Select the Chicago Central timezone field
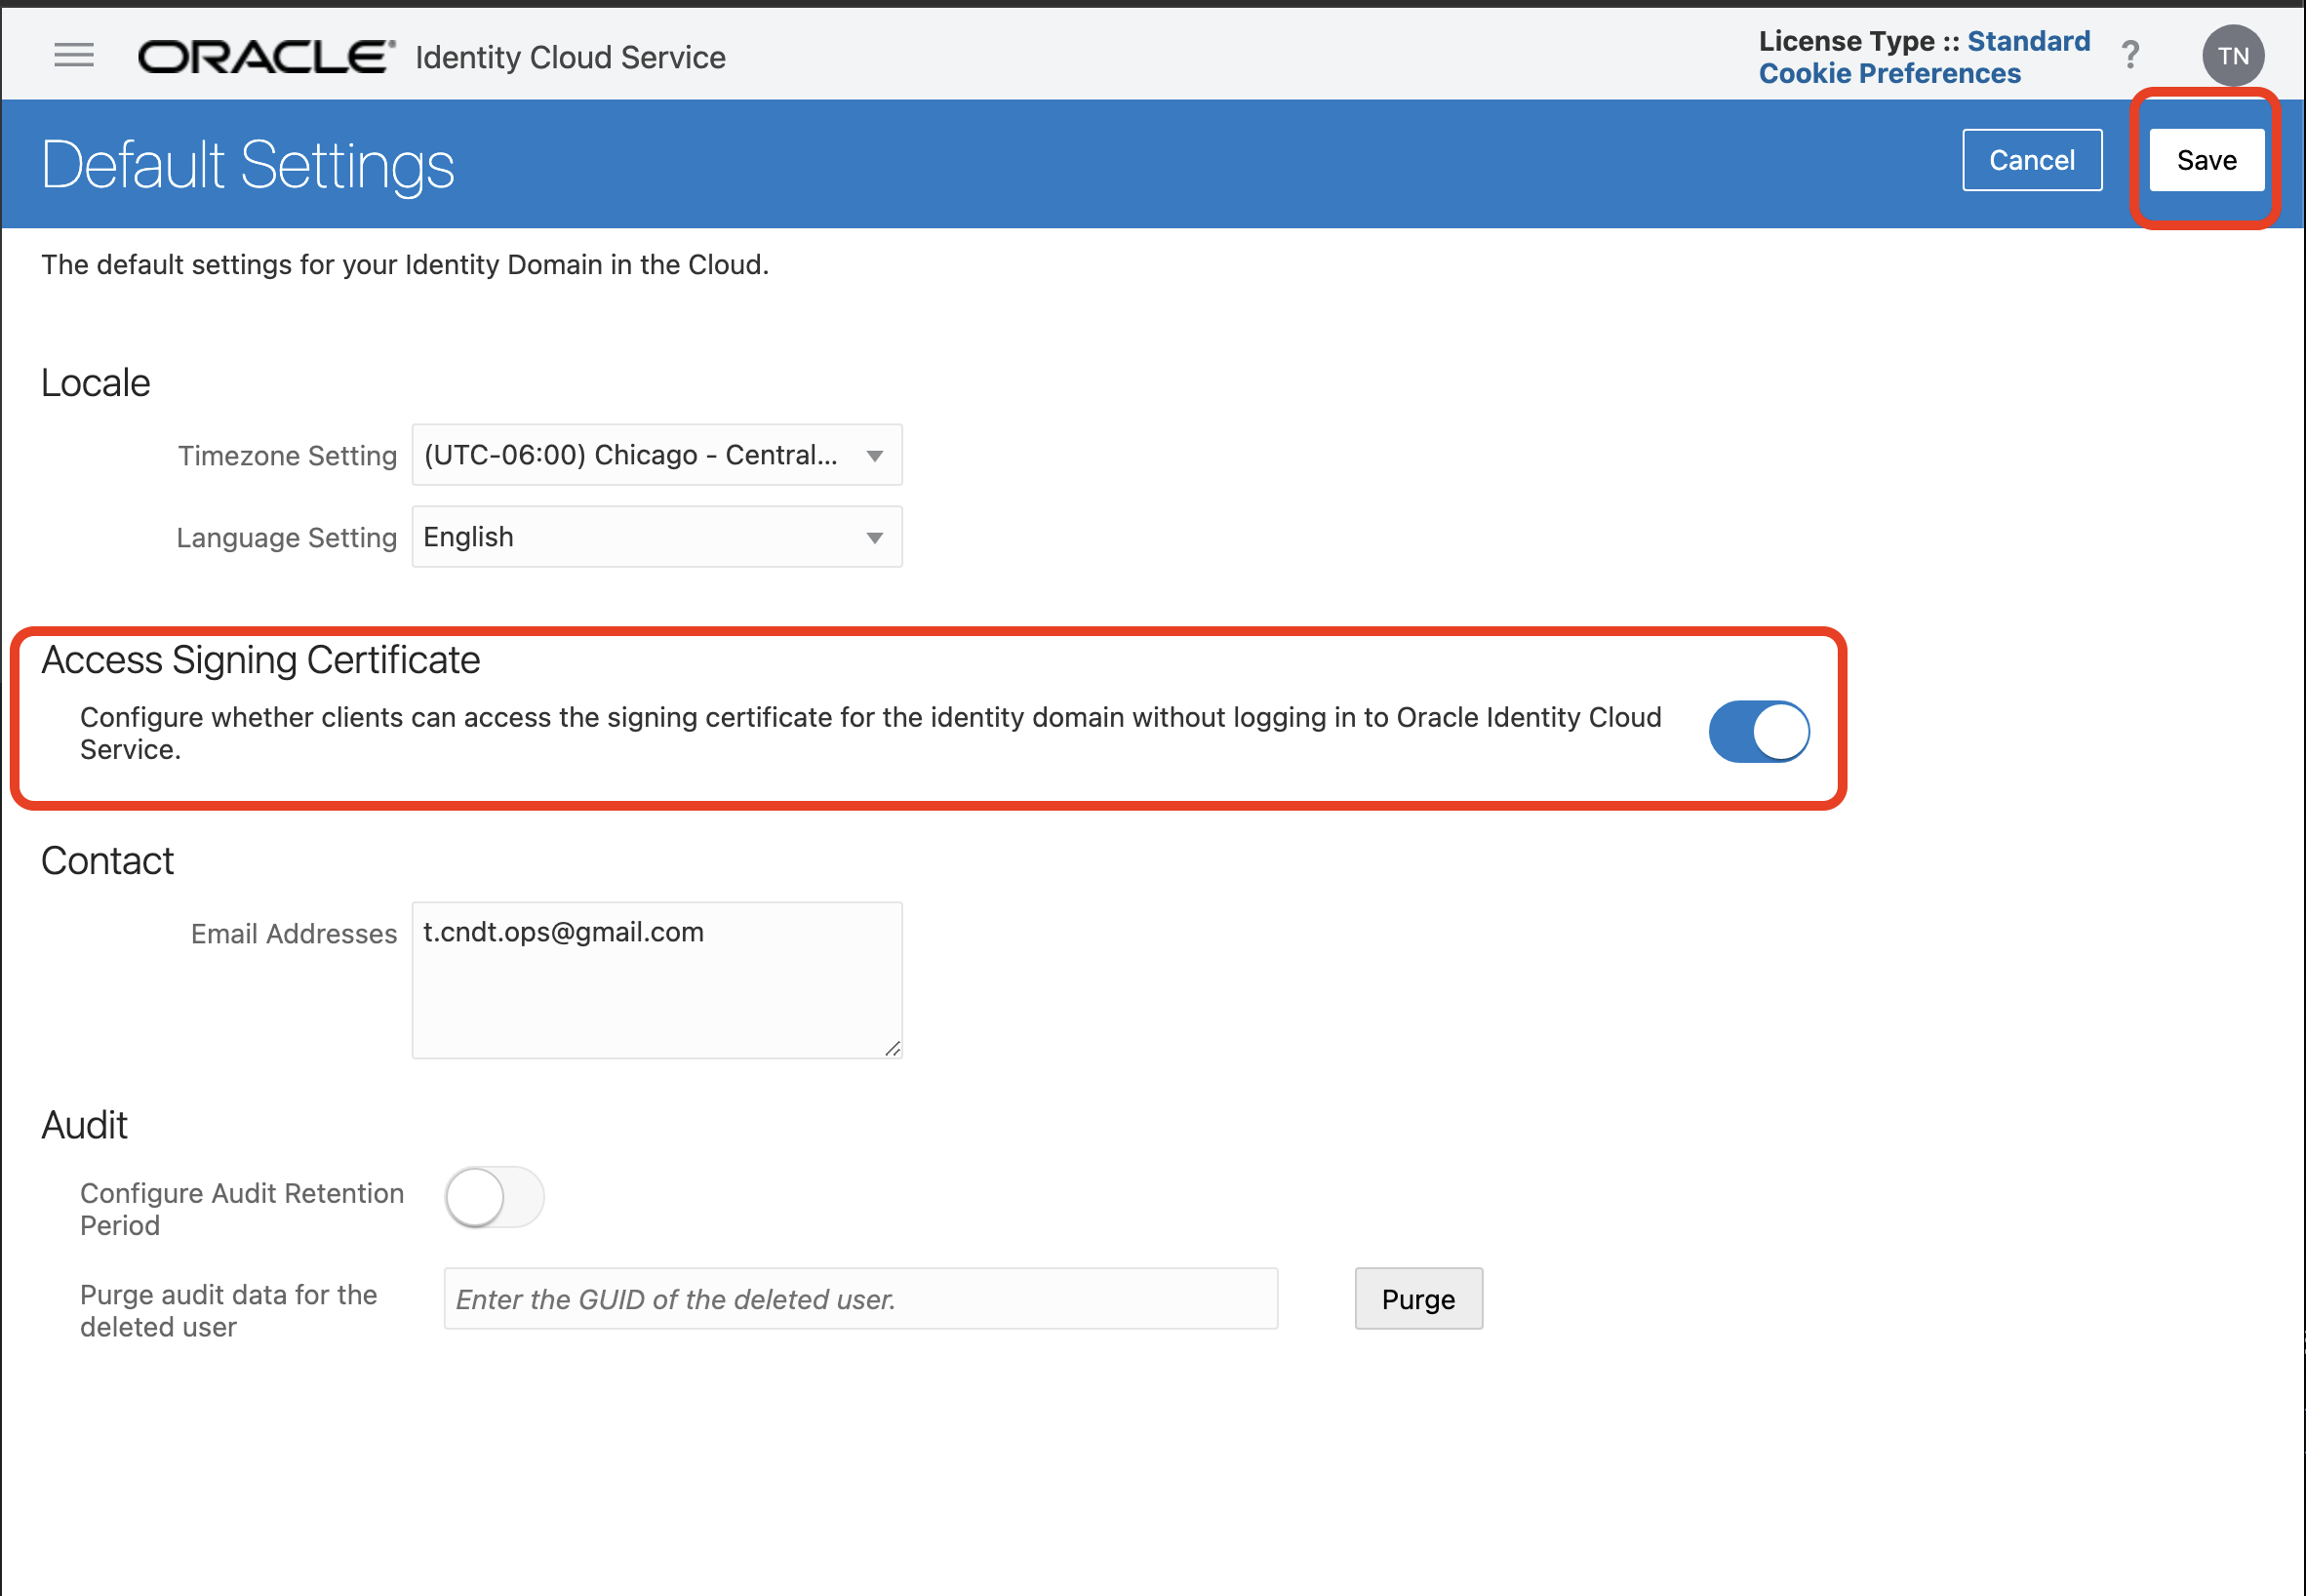The height and width of the screenshot is (1596, 2306). (630, 456)
